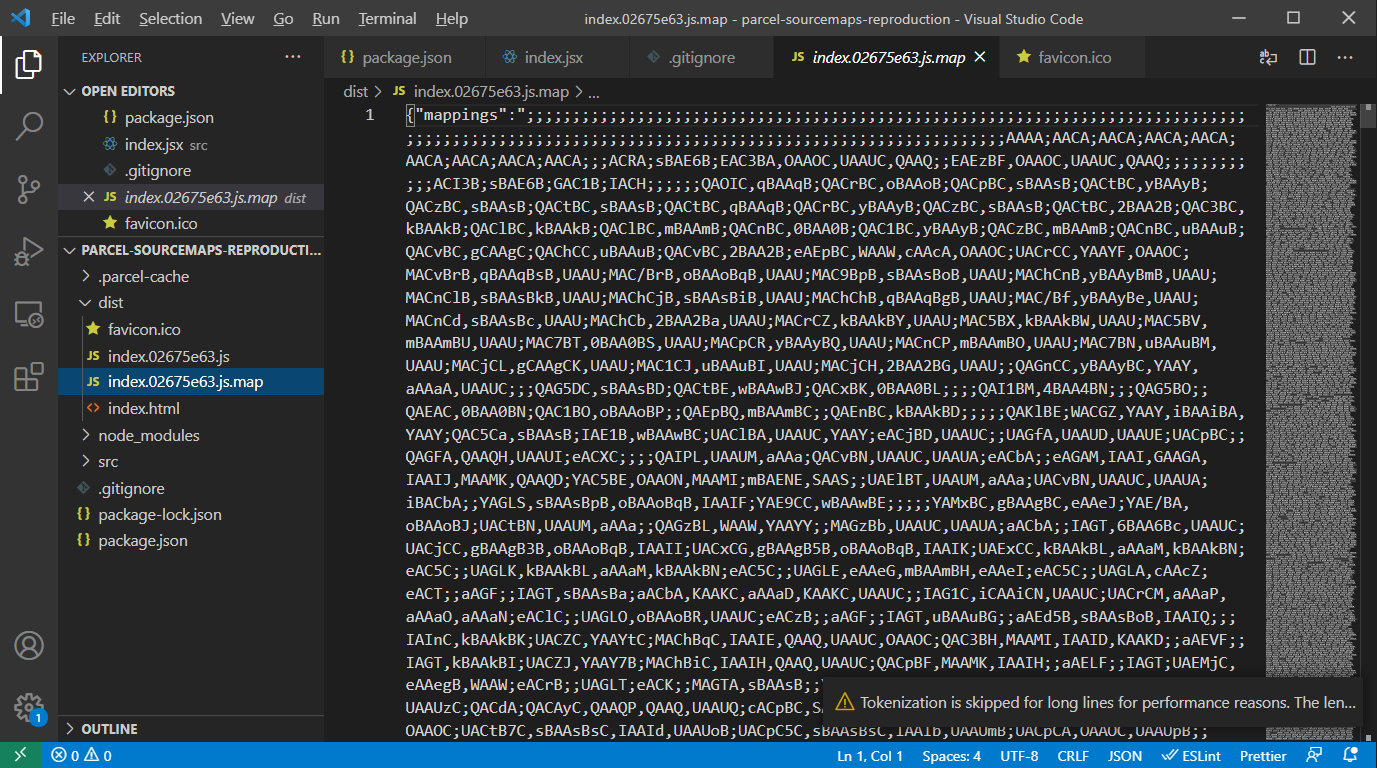1377x768 pixels.
Task: Open the Extensions view
Action: [x=29, y=376]
